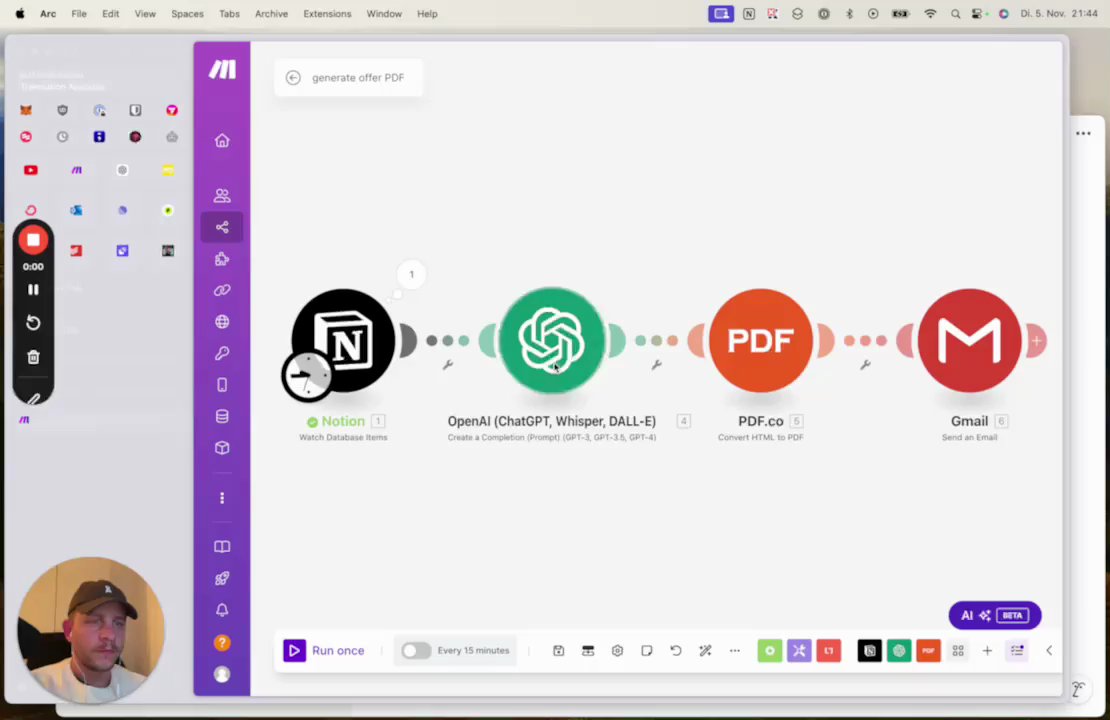Image resolution: width=1110 pixels, height=720 pixels.
Task: Click the operations bubble showing 1
Action: click(411, 275)
